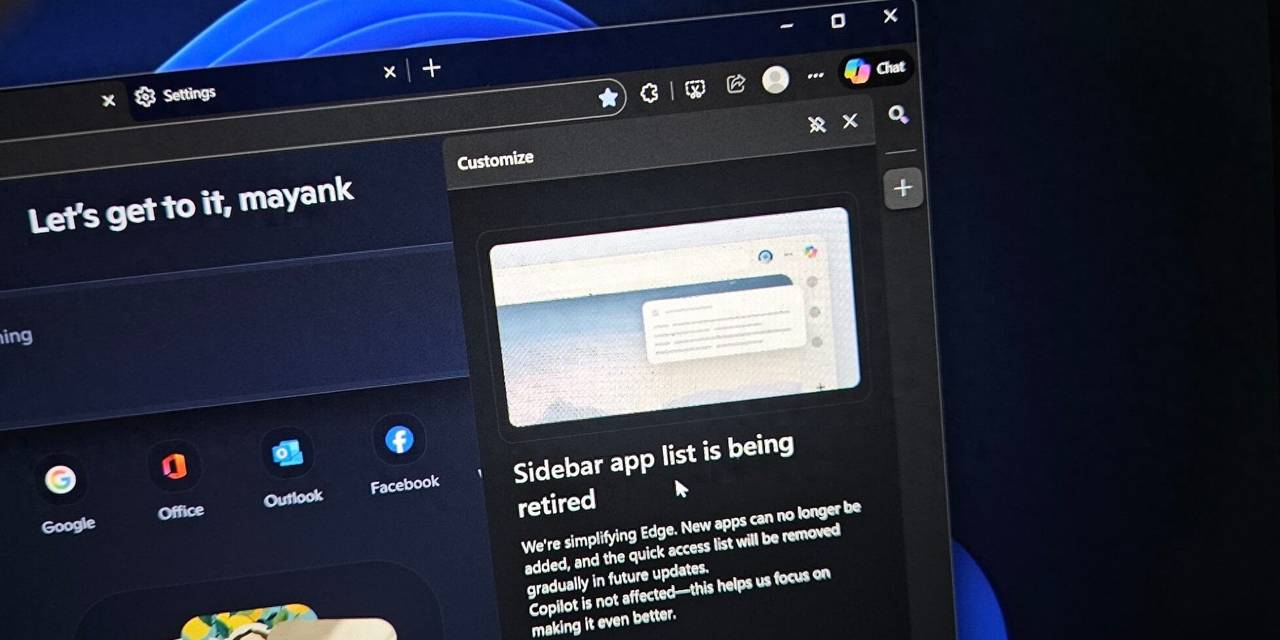Open the Office shortcut tile

177,482
